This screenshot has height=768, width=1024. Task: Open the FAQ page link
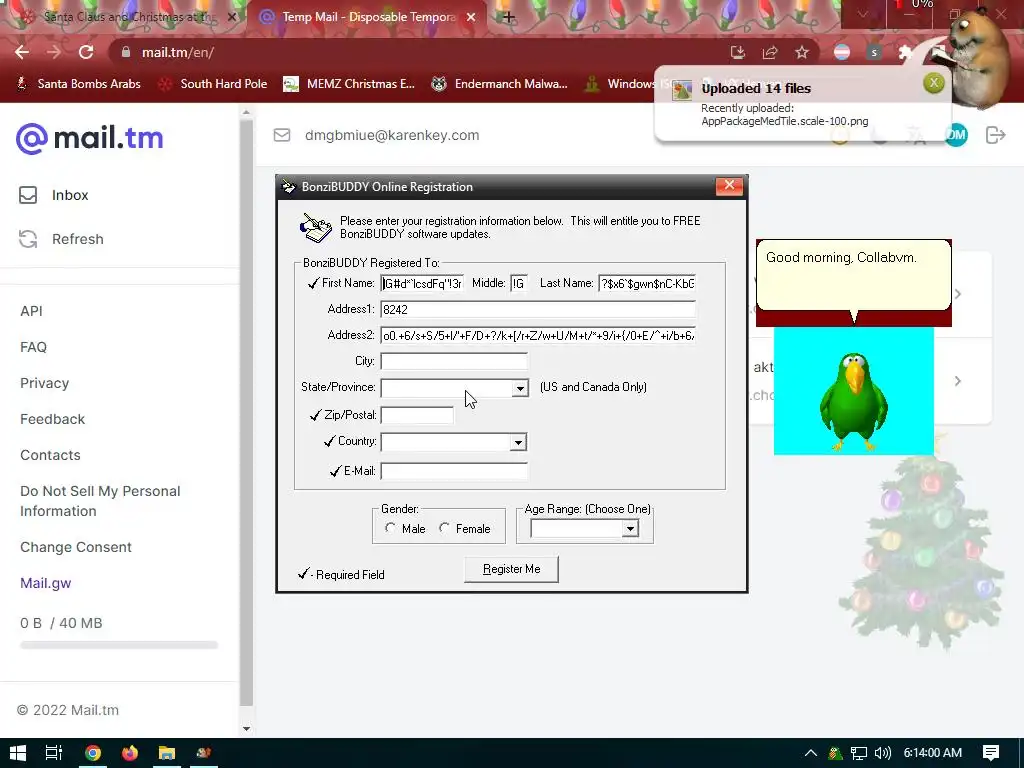(33, 347)
